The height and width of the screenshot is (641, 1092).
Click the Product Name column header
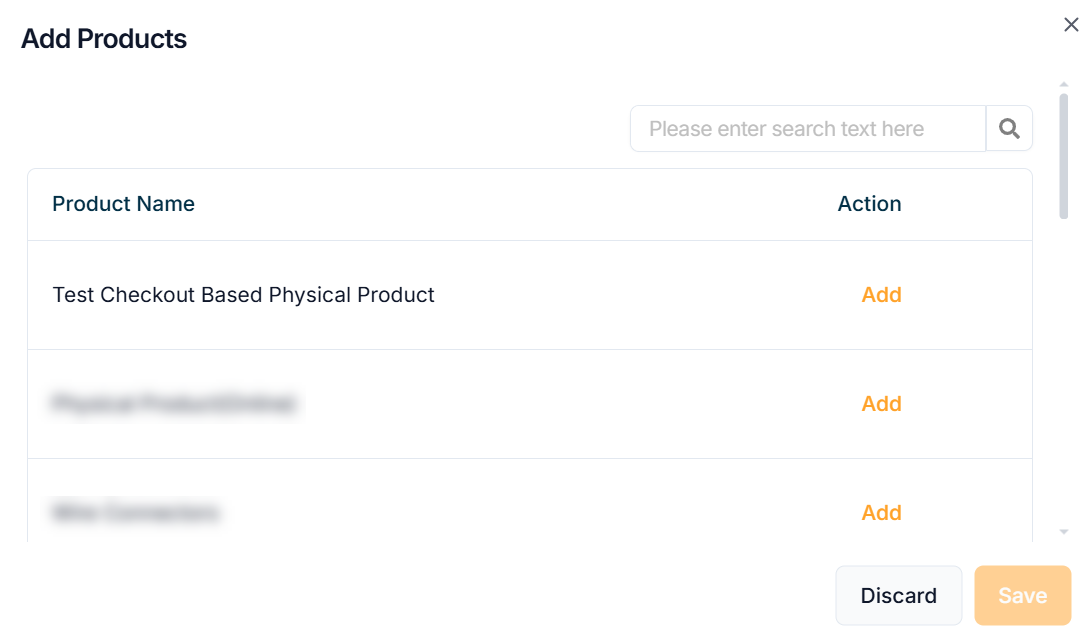(x=123, y=204)
